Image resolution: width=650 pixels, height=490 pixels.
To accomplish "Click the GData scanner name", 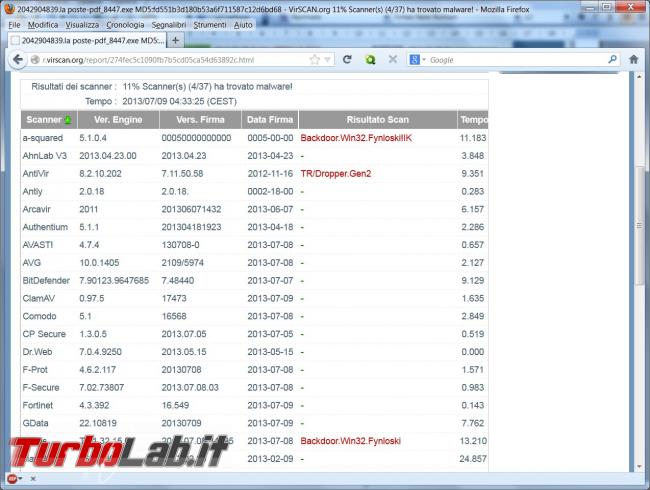I will (35, 423).
